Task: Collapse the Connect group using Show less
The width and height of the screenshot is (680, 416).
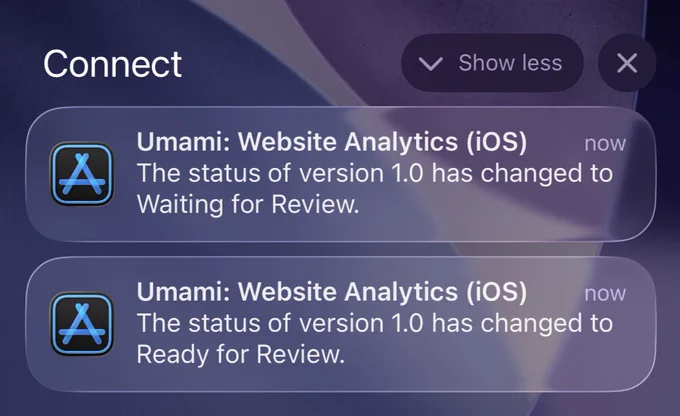Action: (492, 63)
